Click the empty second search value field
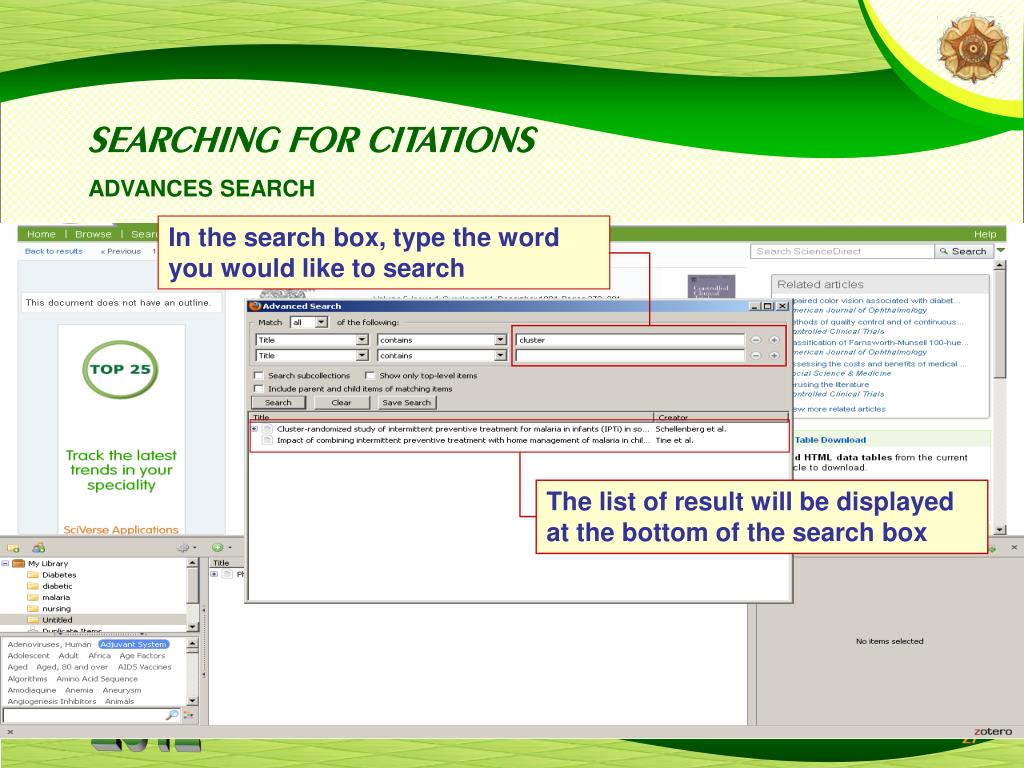This screenshot has width=1024, height=768. (x=630, y=356)
